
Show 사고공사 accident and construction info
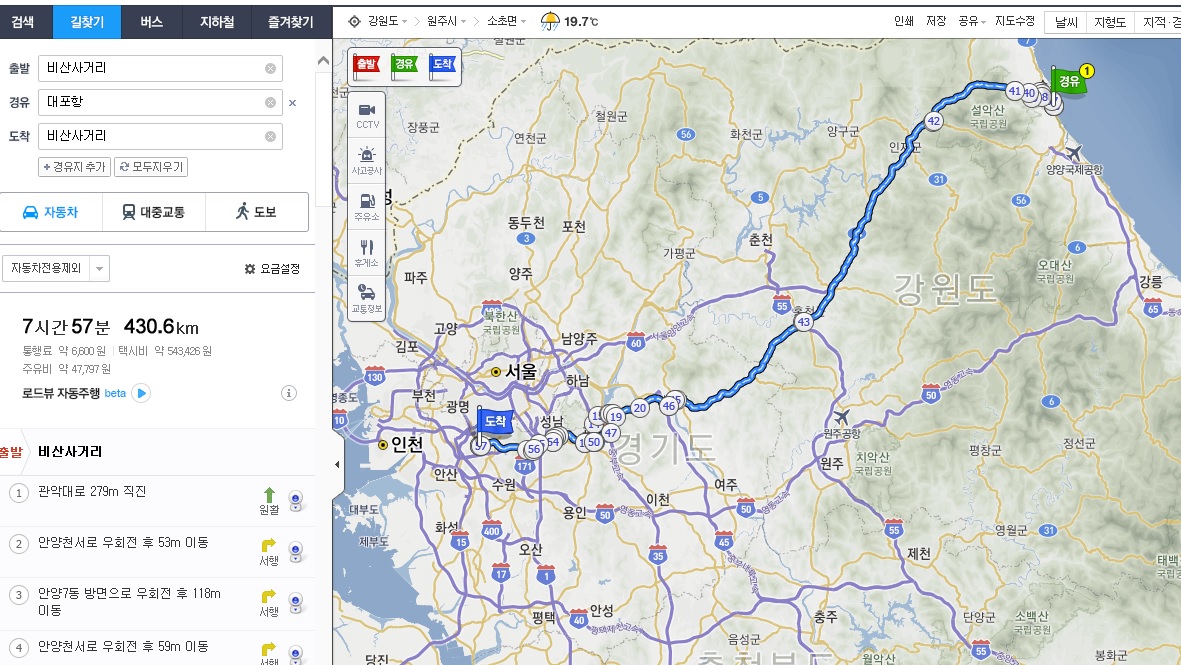tap(367, 161)
